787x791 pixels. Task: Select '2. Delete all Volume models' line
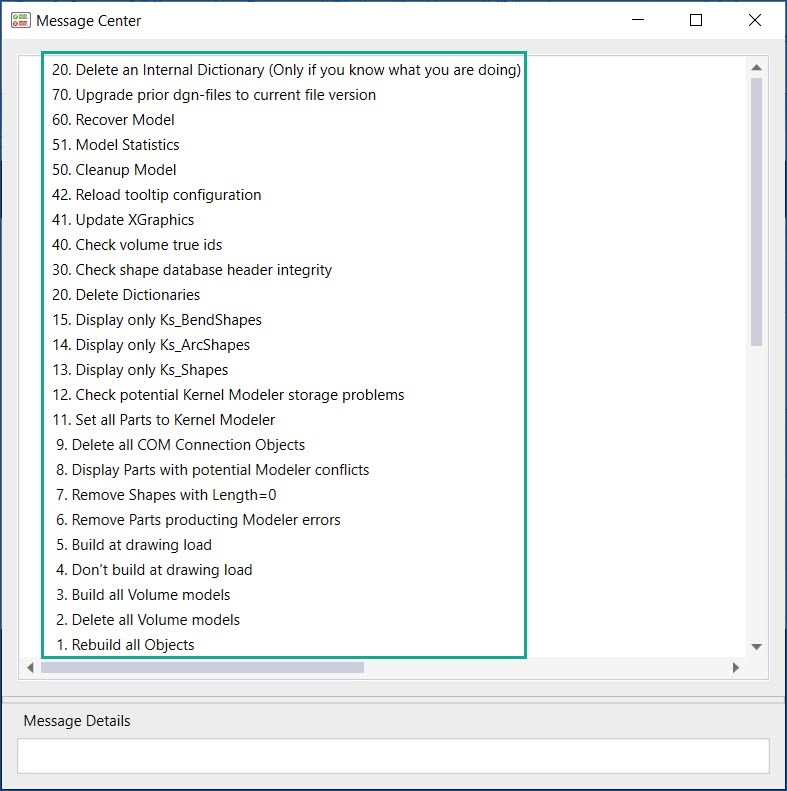click(x=147, y=619)
